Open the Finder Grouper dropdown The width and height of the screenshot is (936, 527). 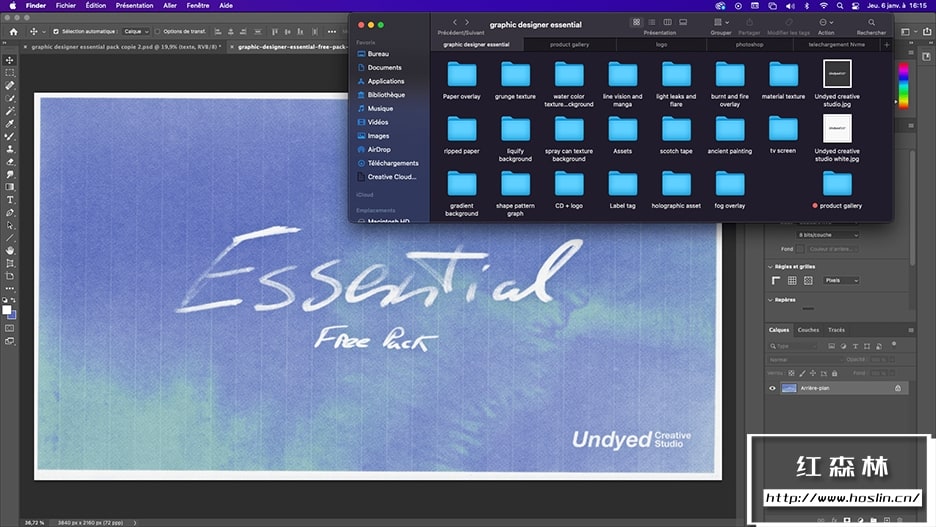tap(721, 22)
